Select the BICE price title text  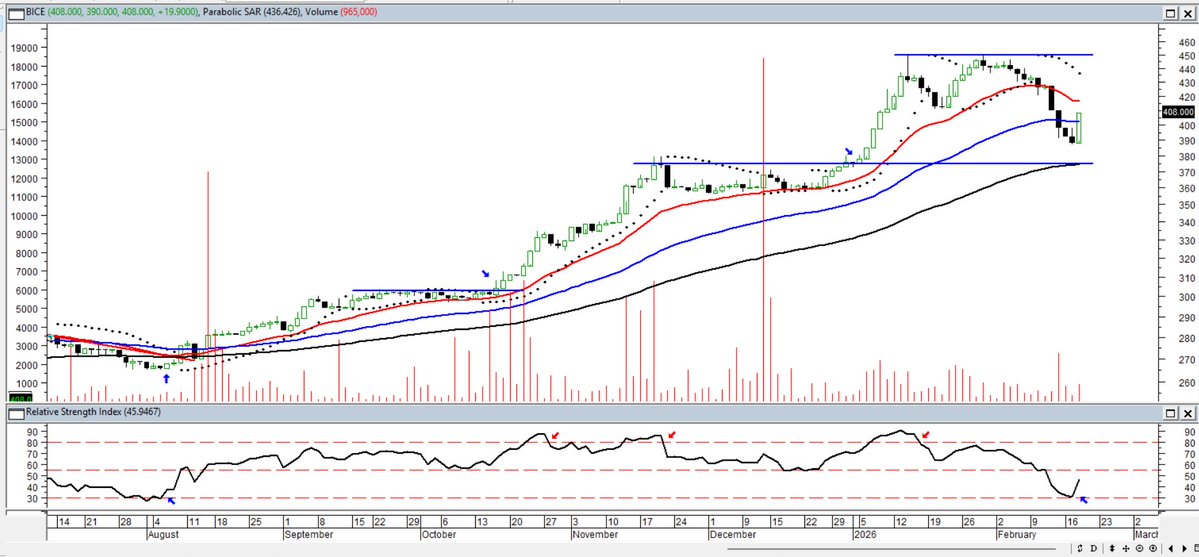(x=113, y=12)
